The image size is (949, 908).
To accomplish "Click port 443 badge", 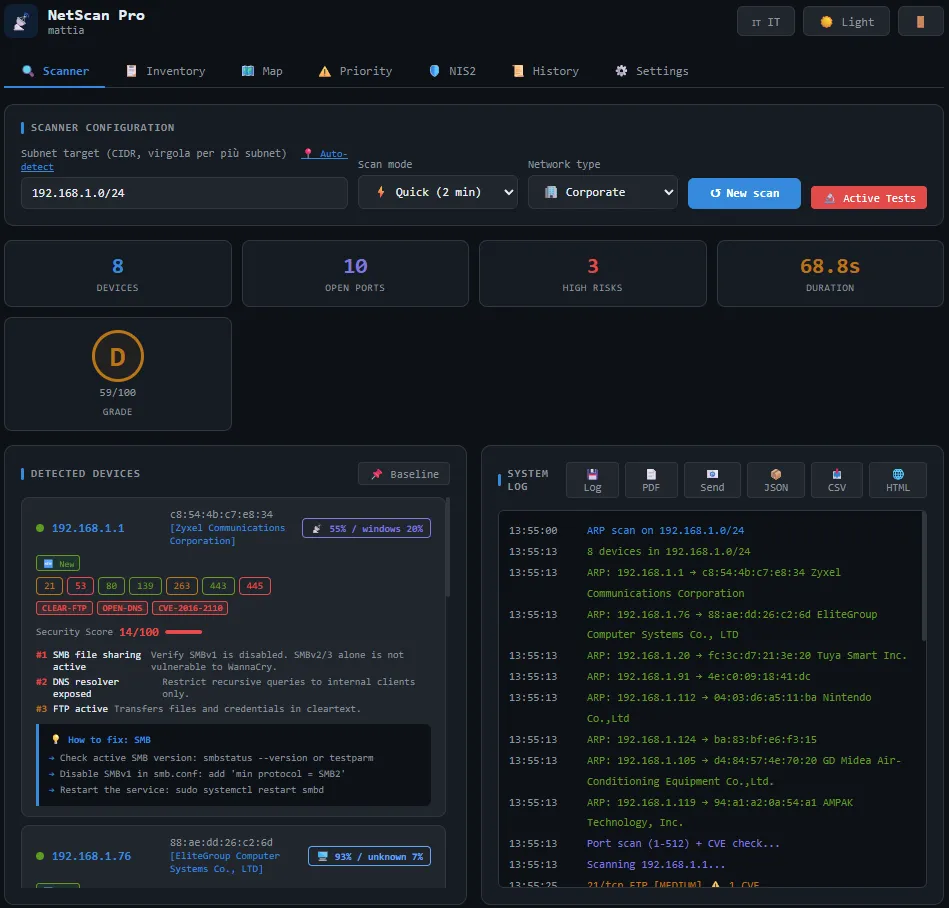I will coord(218,586).
